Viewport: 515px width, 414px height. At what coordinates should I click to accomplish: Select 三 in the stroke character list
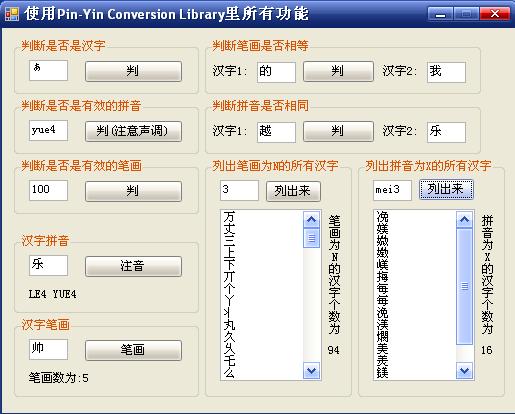tap(229, 240)
